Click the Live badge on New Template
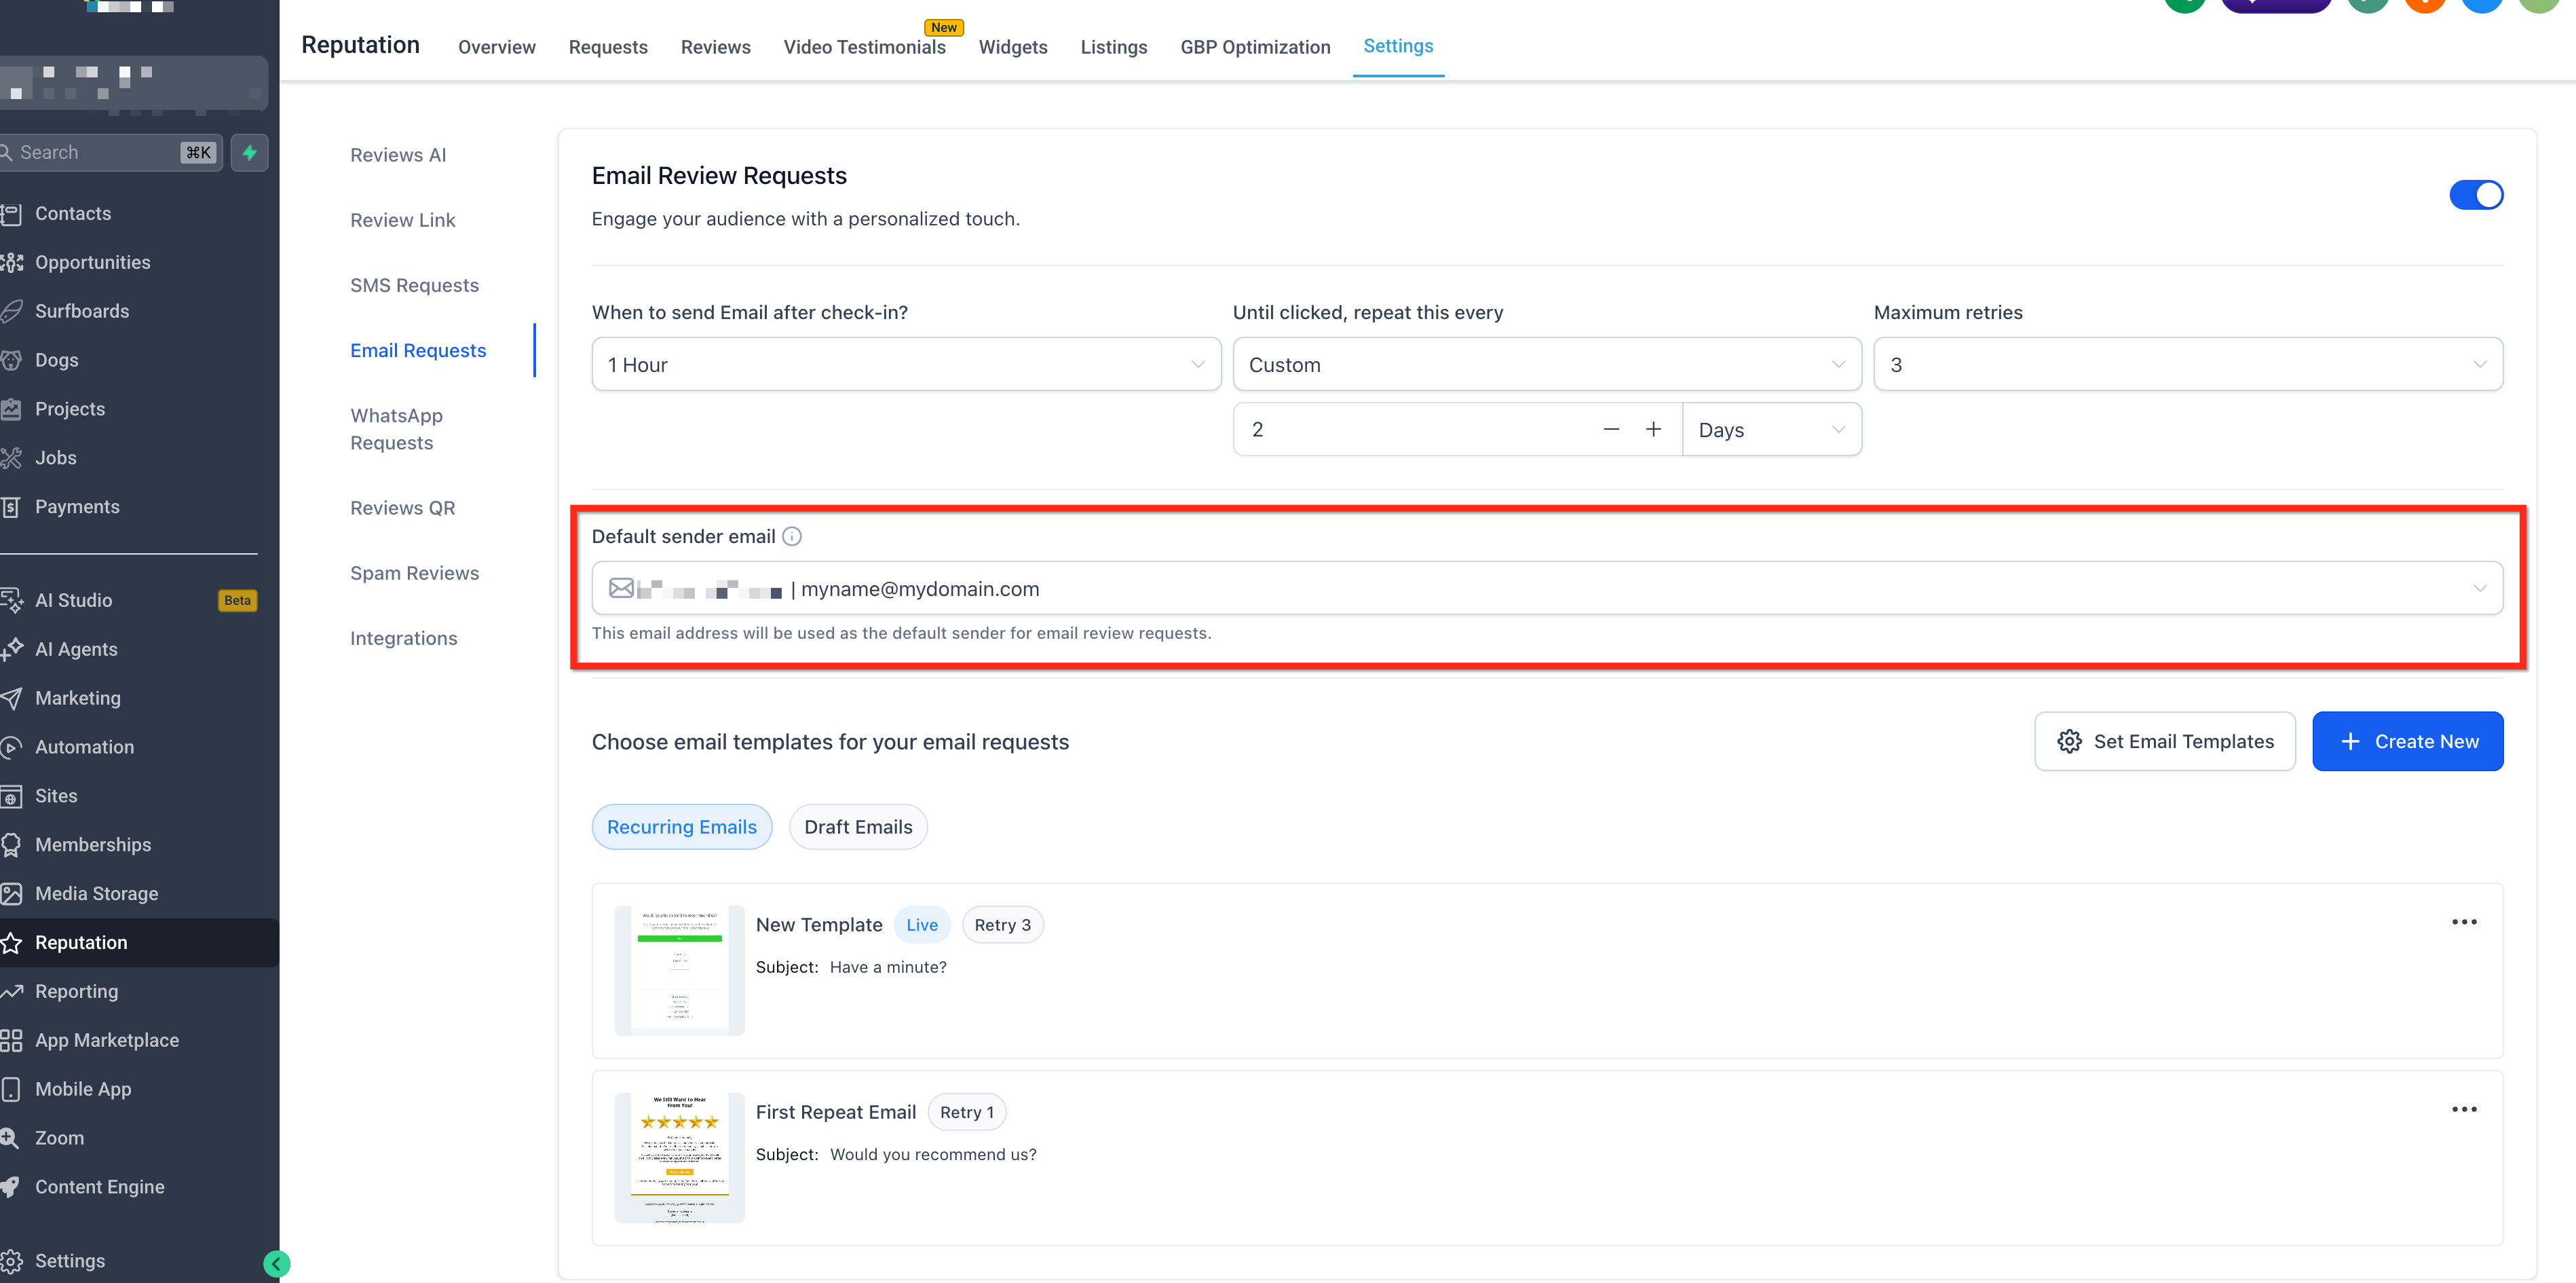This screenshot has width=2576, height=1283. (922, 925)
